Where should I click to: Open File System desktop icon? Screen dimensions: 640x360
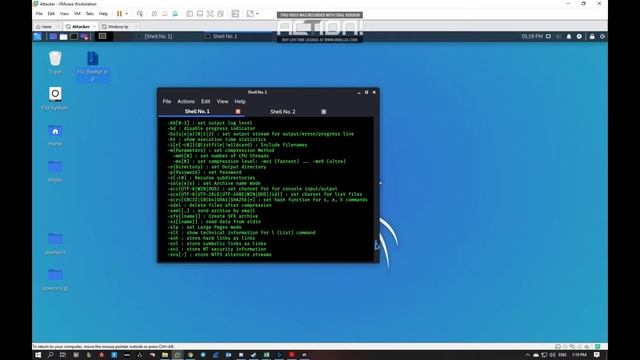tap(55, 98)
